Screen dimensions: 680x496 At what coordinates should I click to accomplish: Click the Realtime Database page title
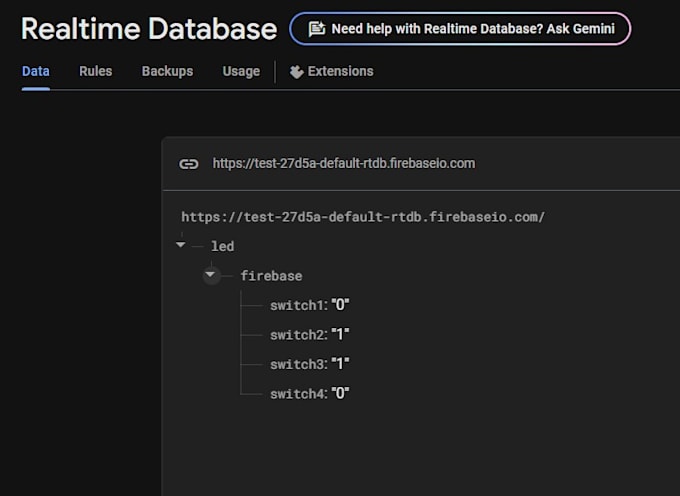point(149,29)
